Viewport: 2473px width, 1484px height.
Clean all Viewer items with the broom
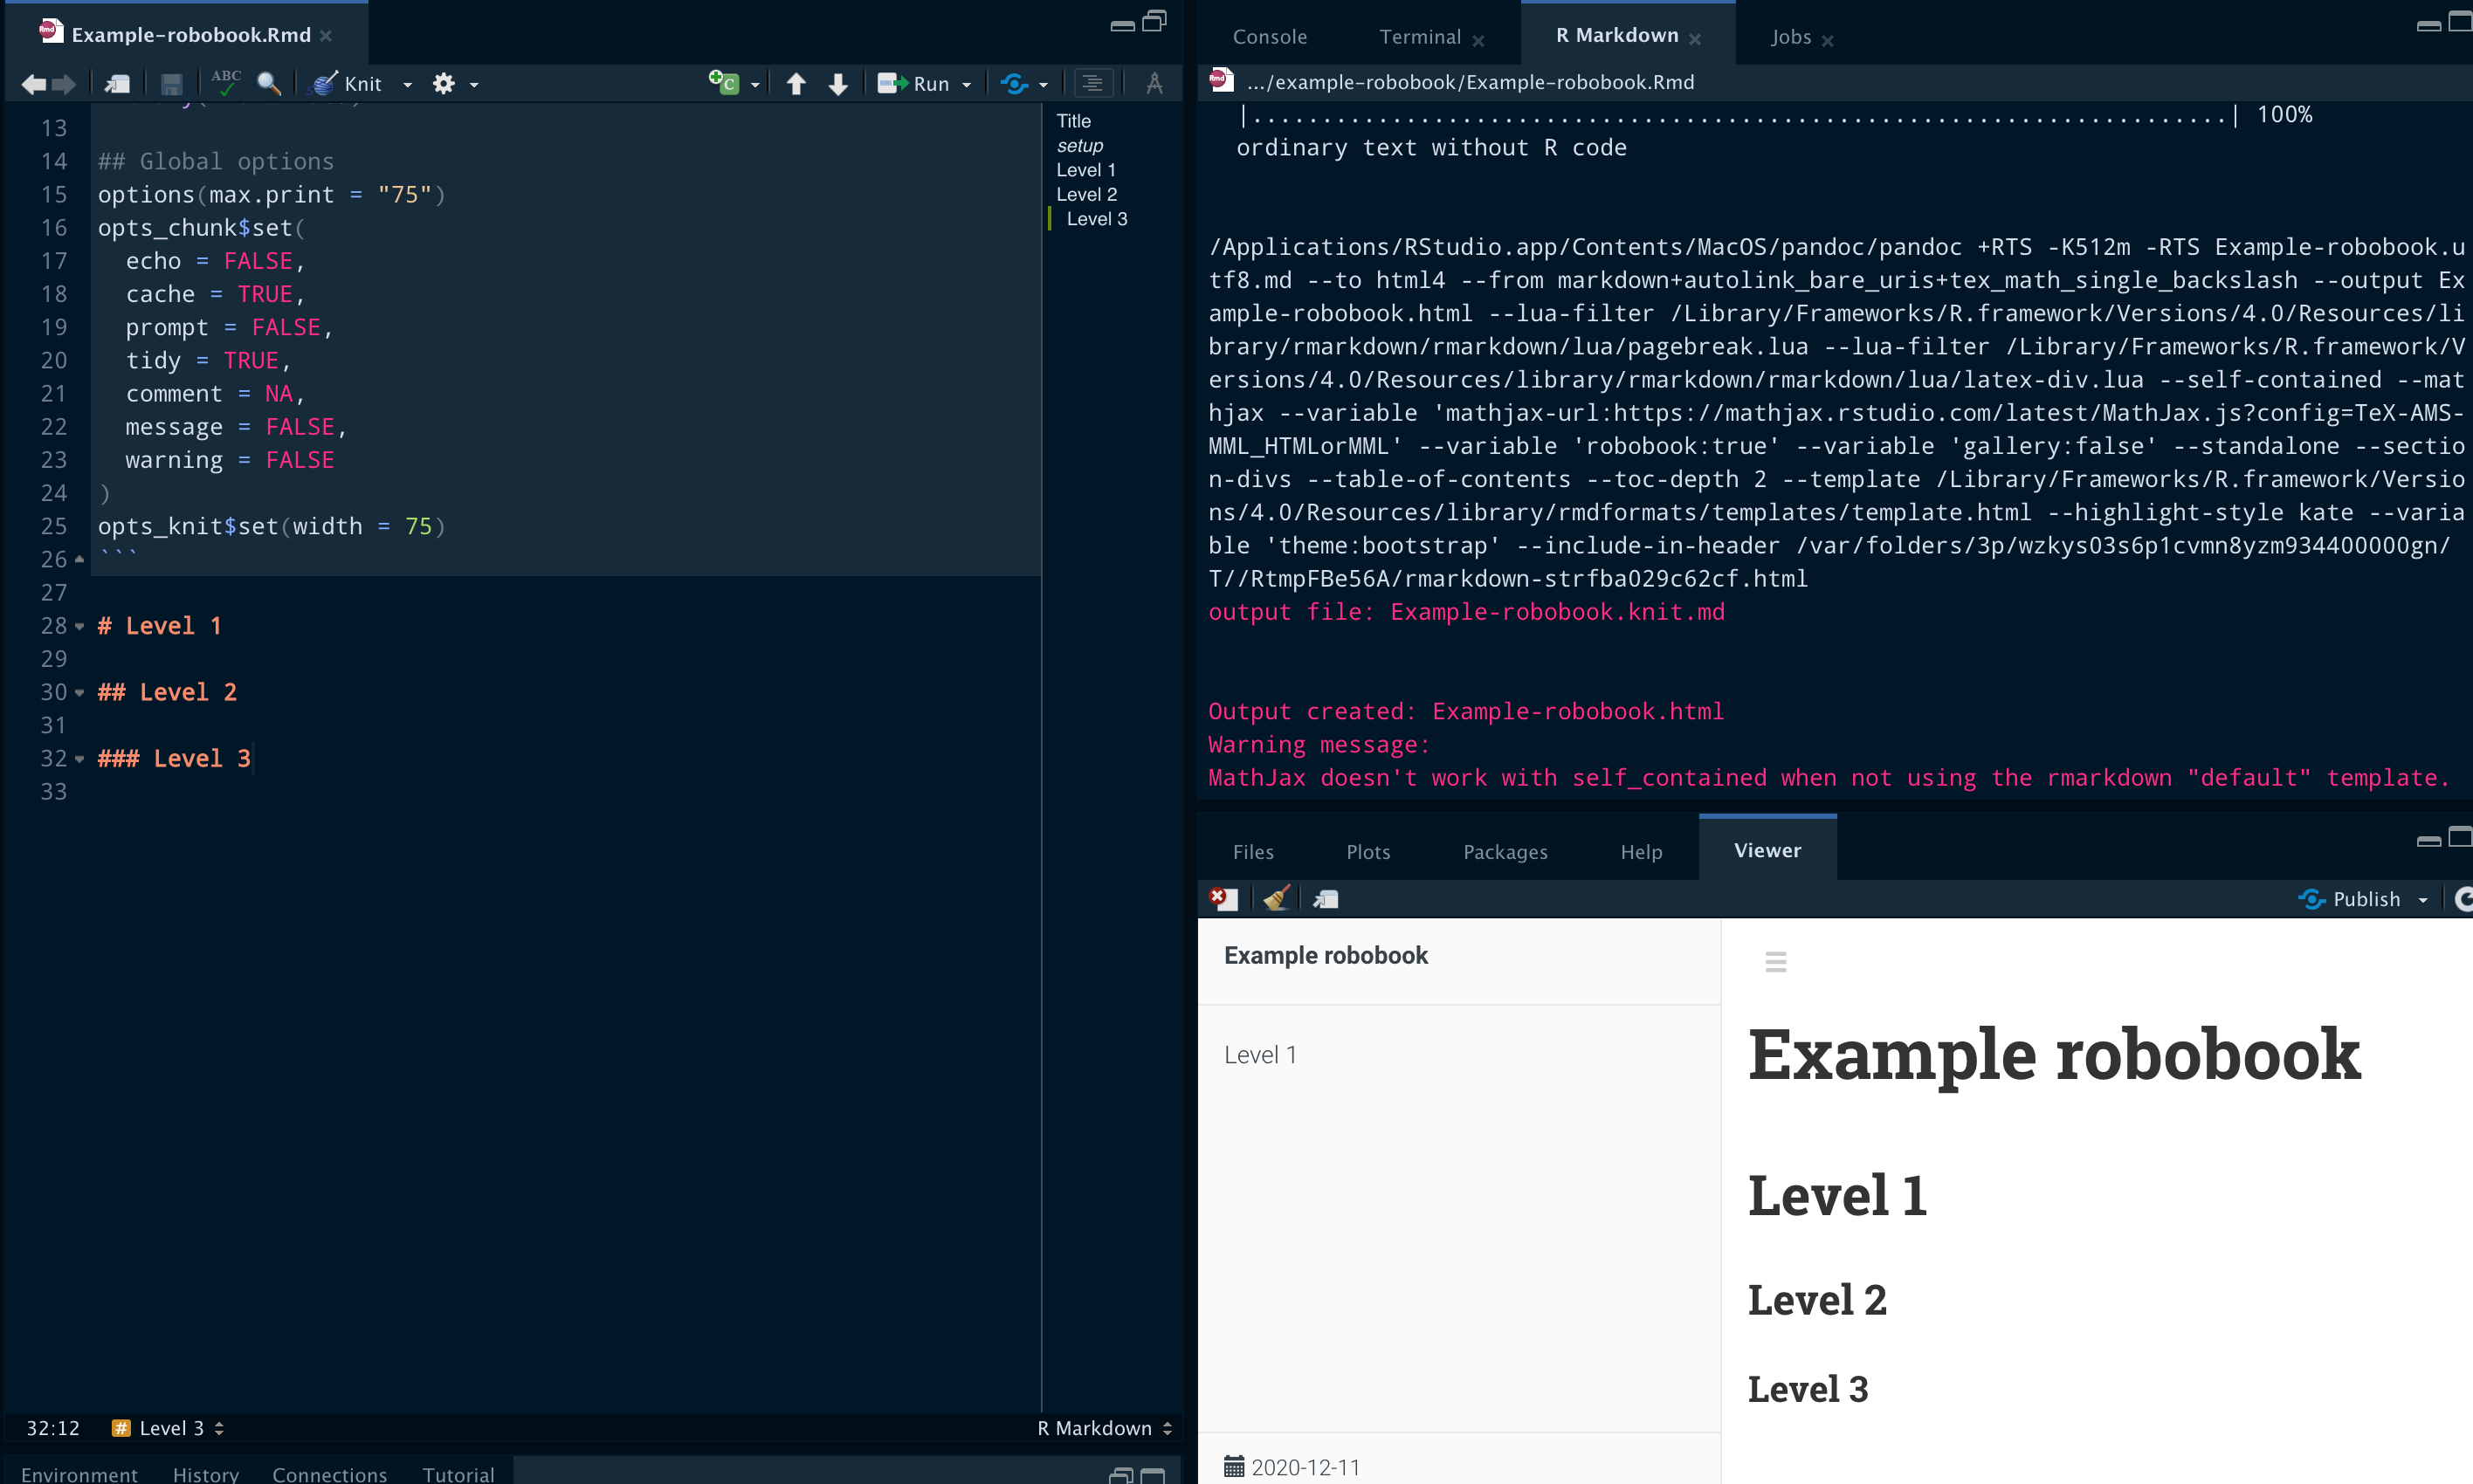[x=1276, y=898]
